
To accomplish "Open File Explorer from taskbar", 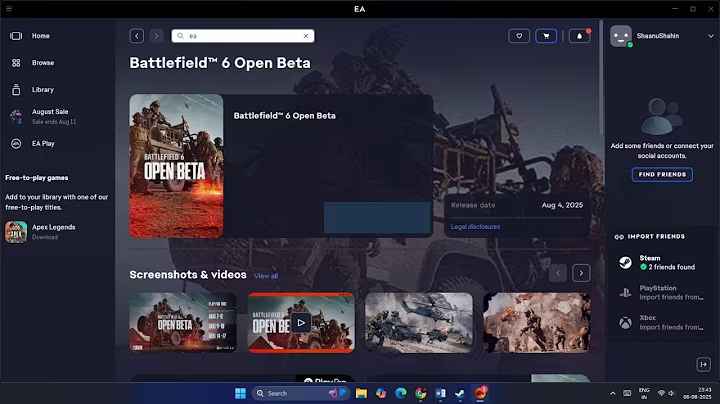I will tap(361, 393).
